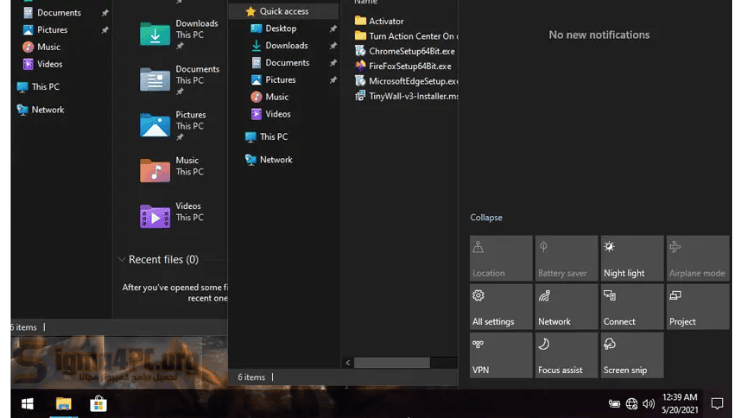Click the pin icon next to Desktop
The image size is (743, 418).
pos(333,28)
